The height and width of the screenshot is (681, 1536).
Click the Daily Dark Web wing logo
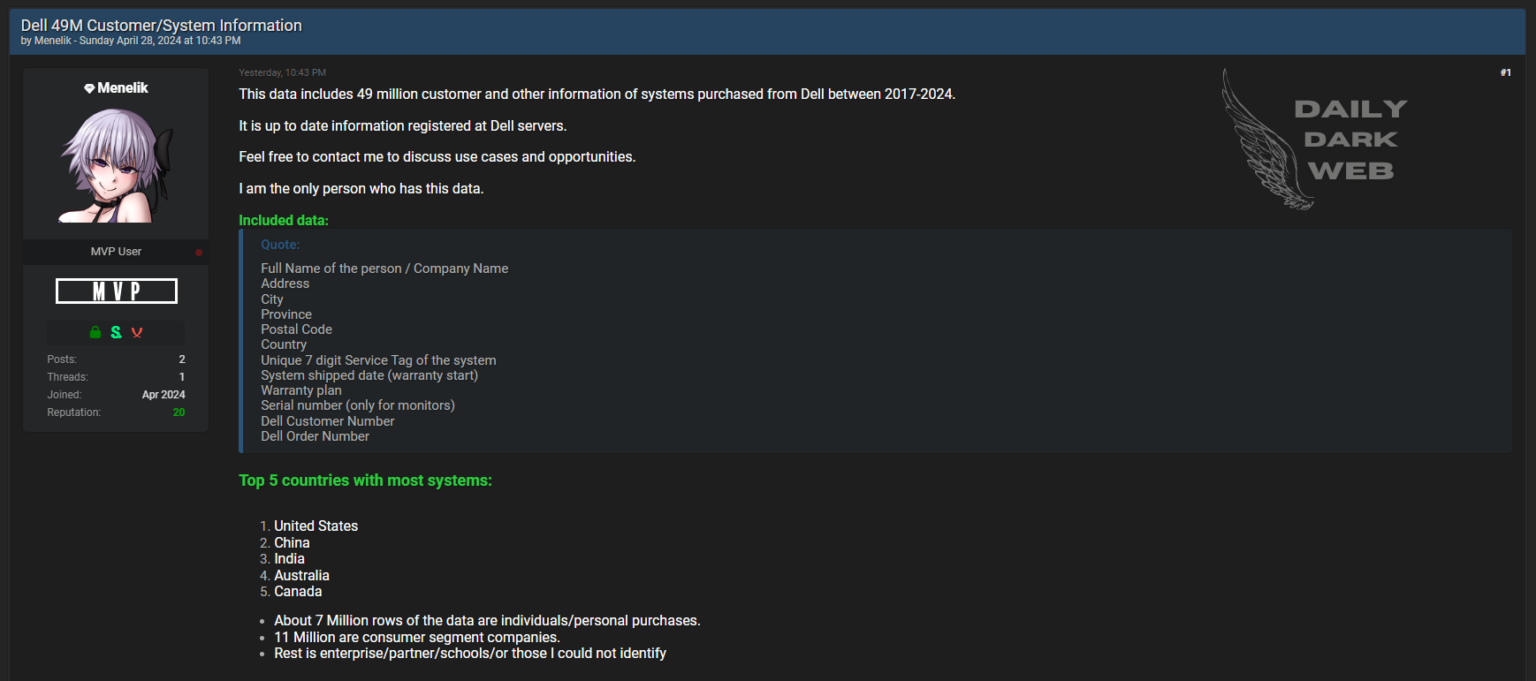[x=1311, y=139]
